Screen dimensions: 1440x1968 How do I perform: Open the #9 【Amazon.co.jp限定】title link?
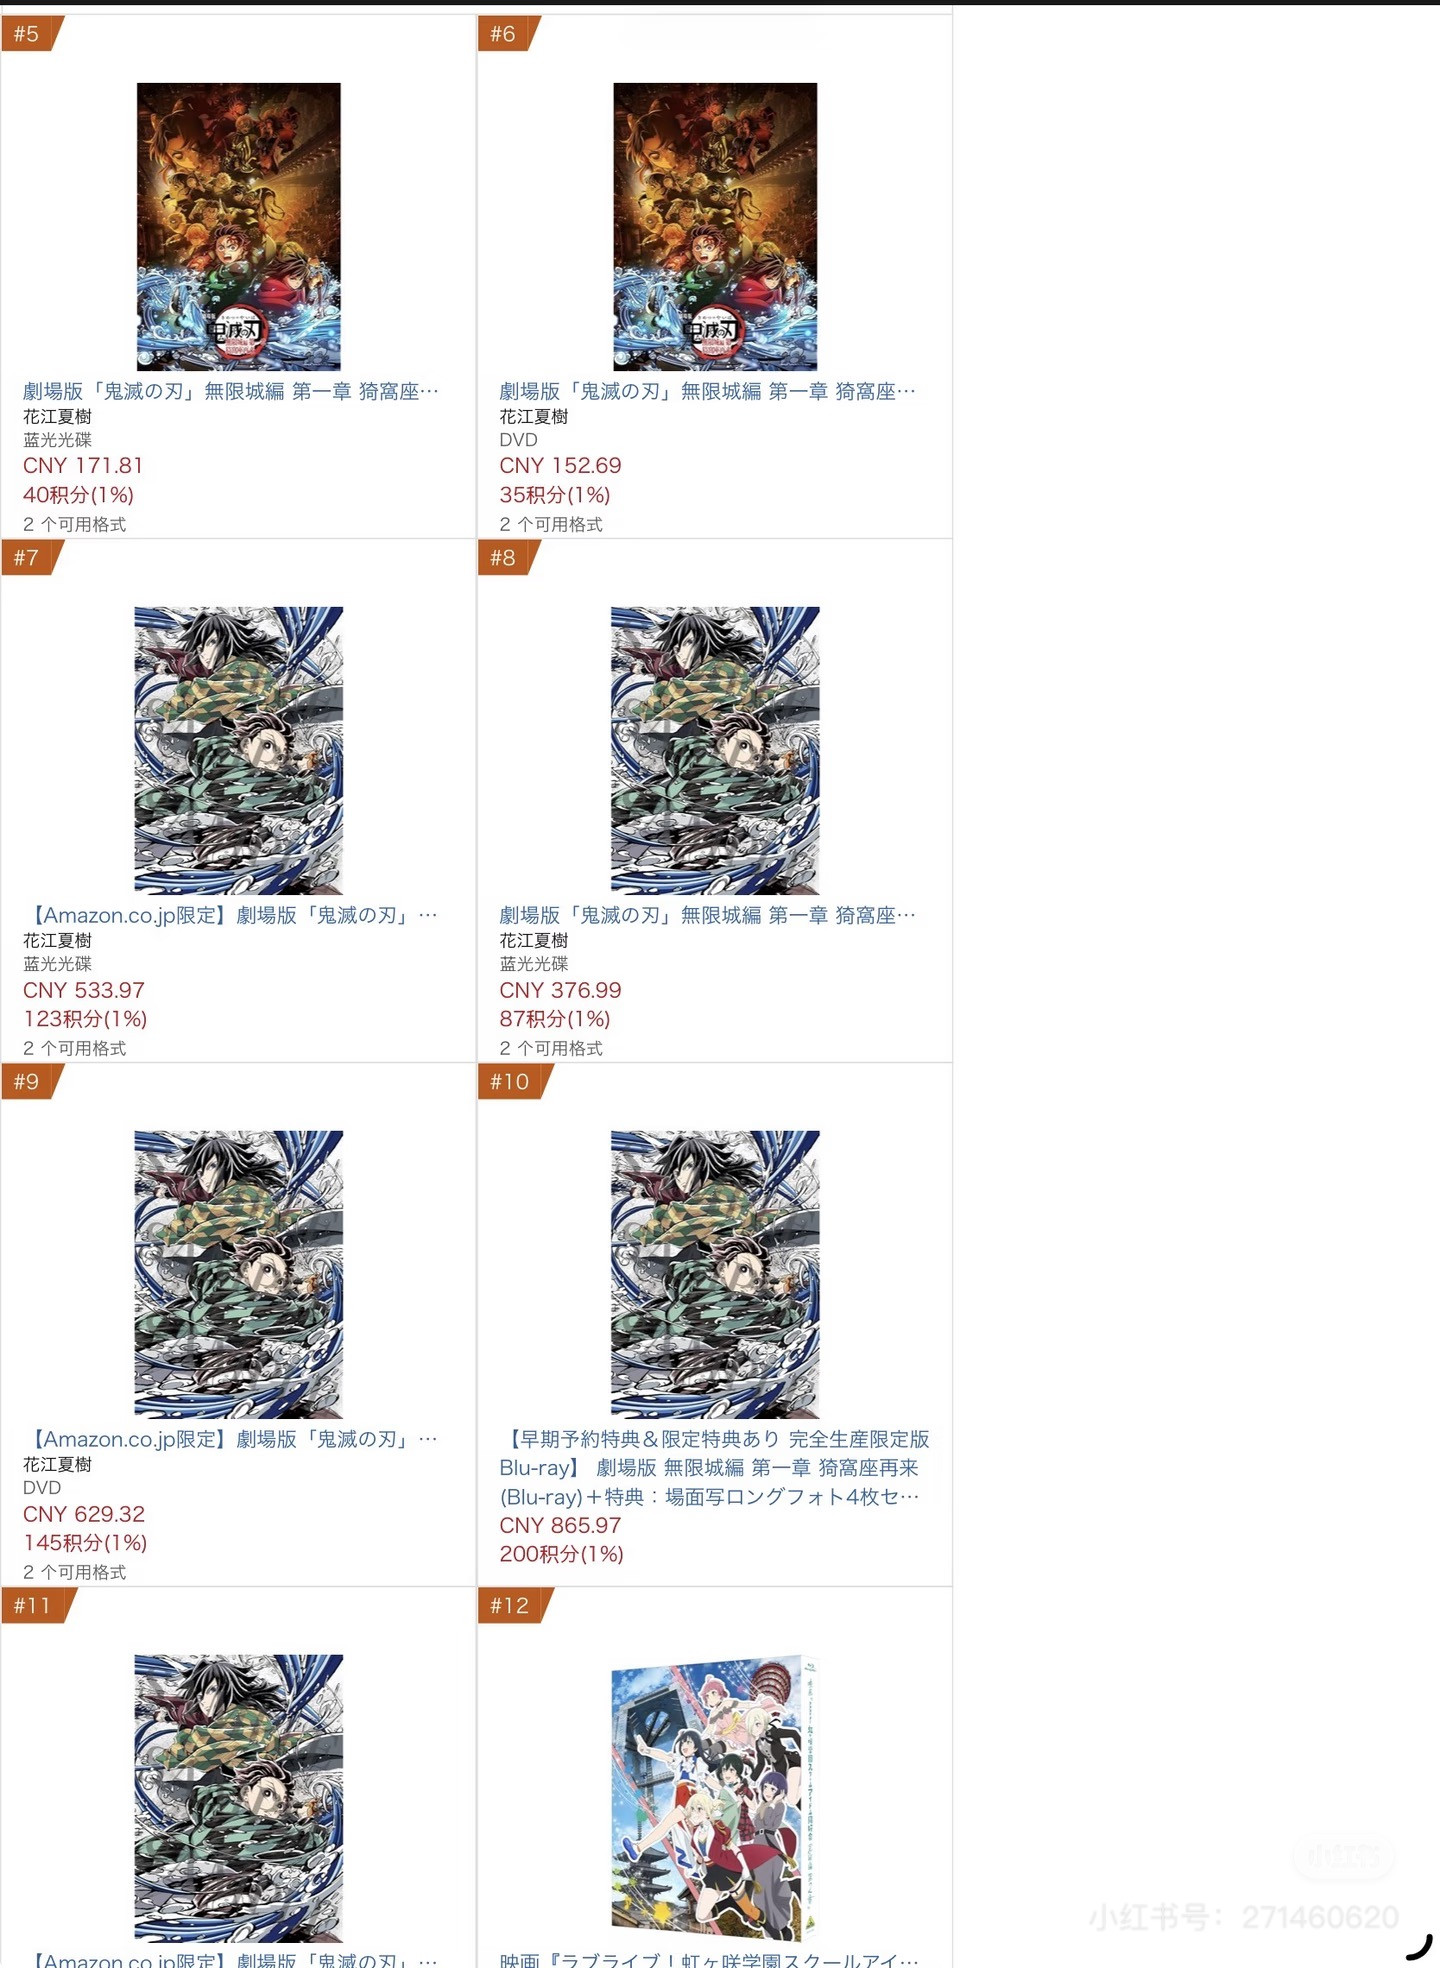[x=231, y=1439]
